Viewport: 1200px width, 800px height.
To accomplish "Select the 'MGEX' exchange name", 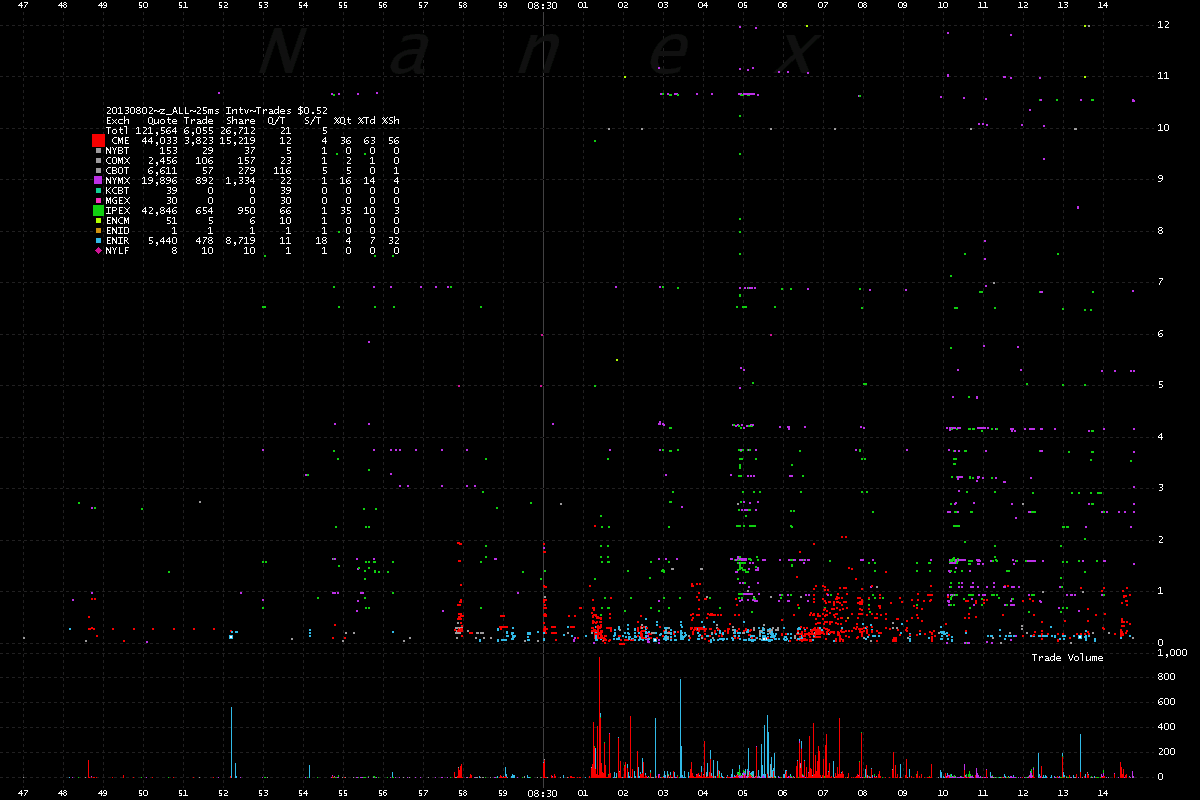I will tap(118, 200).
